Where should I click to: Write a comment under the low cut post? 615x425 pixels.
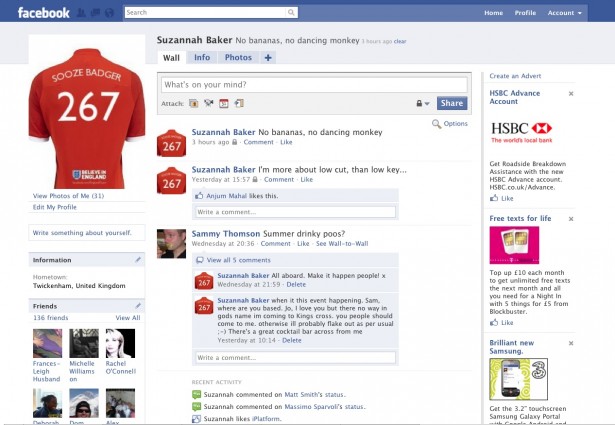295,212
